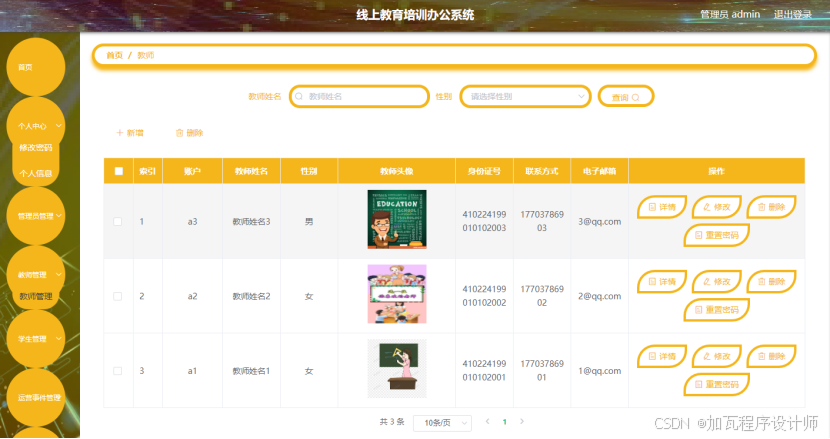Open teacher a2's avatar image
Viewport: 830px width, 439px height.
pos(397,294)
